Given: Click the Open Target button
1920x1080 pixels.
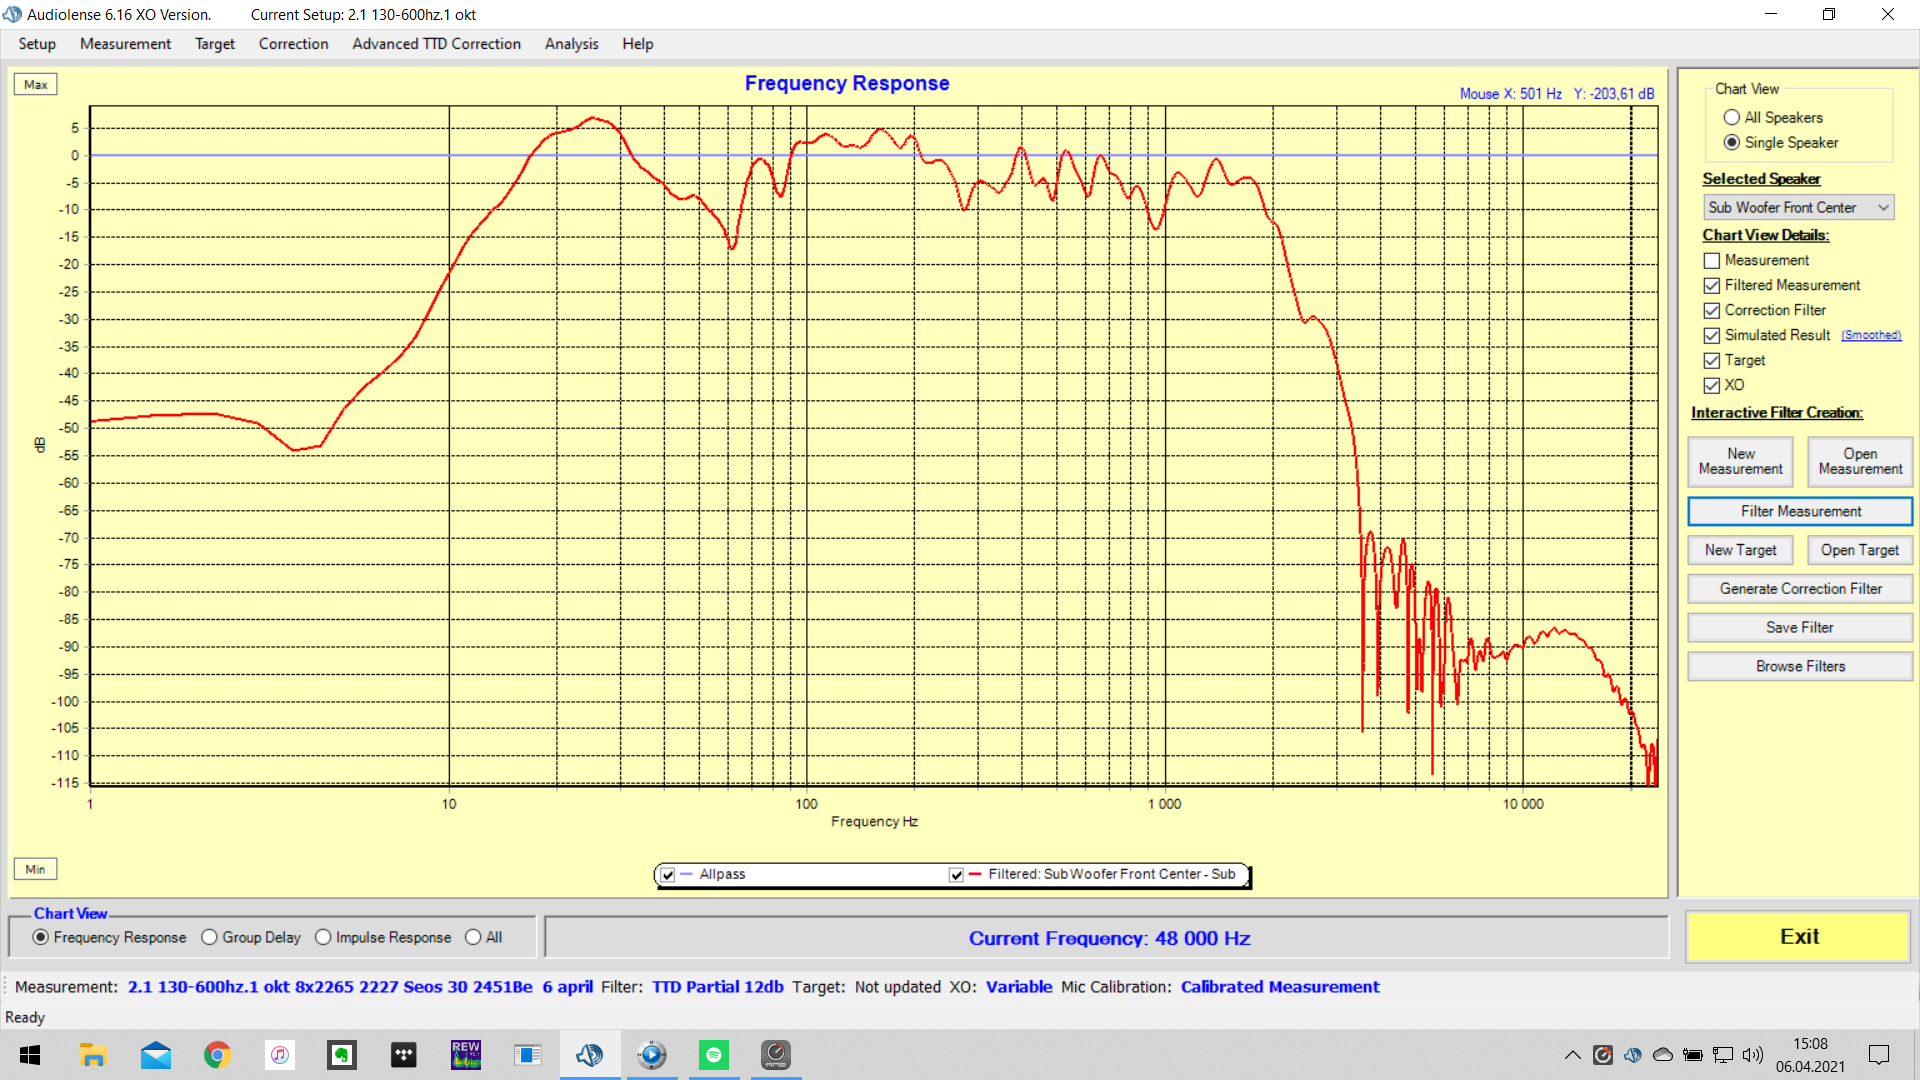Looking at the screenshot, I should click(x=1860, y=550).
